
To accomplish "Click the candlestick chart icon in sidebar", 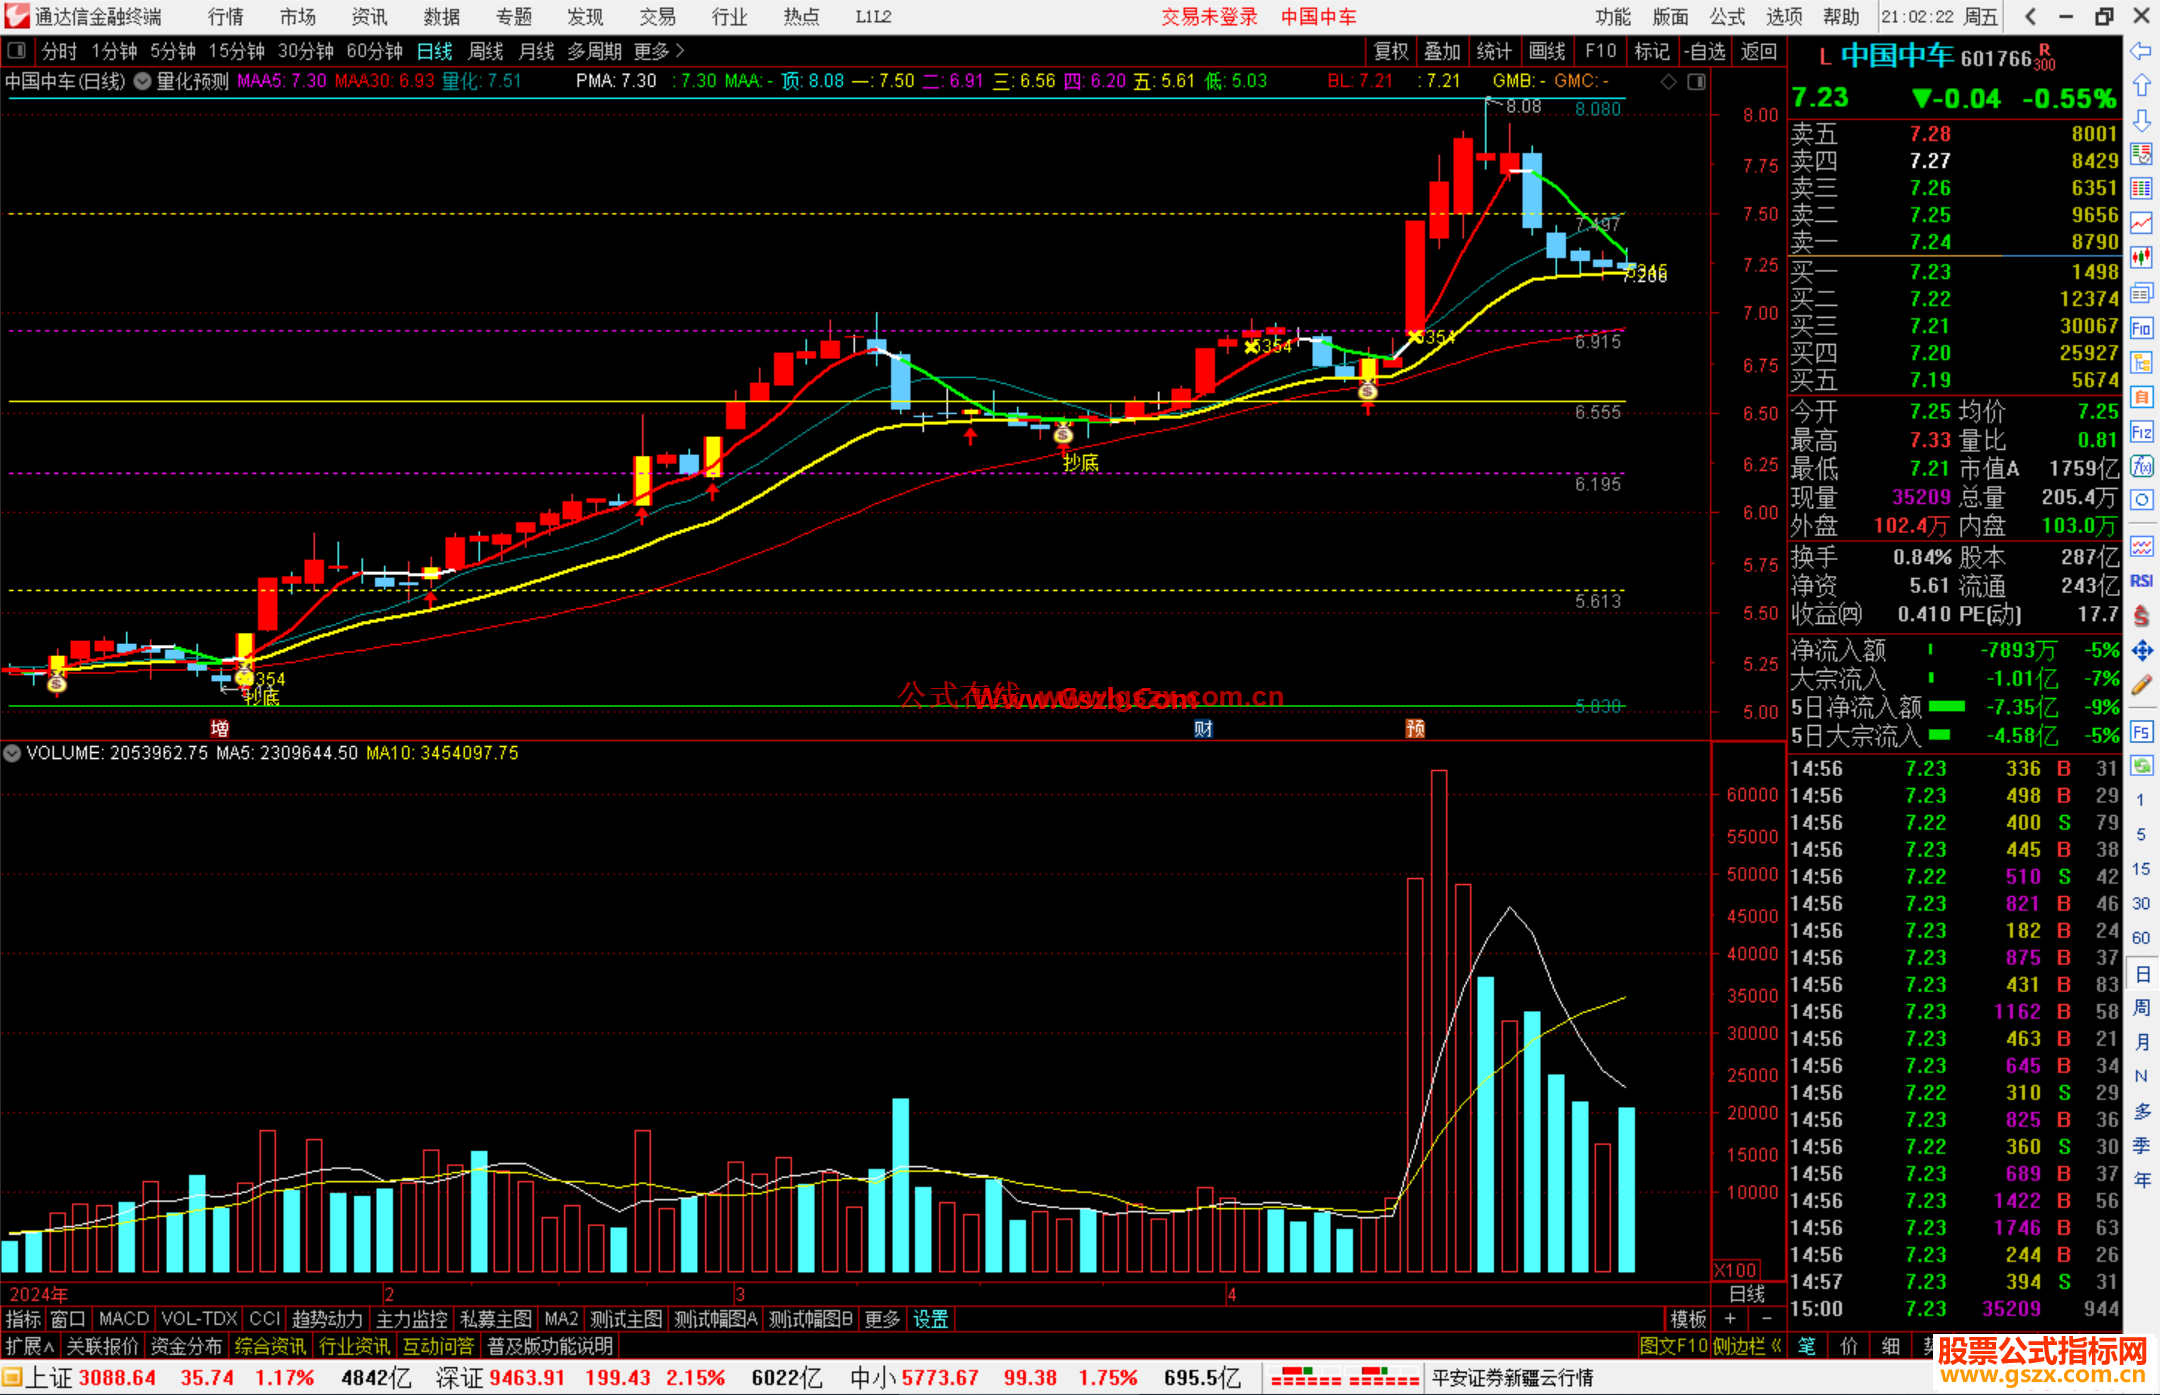I will coord(2141,257).
